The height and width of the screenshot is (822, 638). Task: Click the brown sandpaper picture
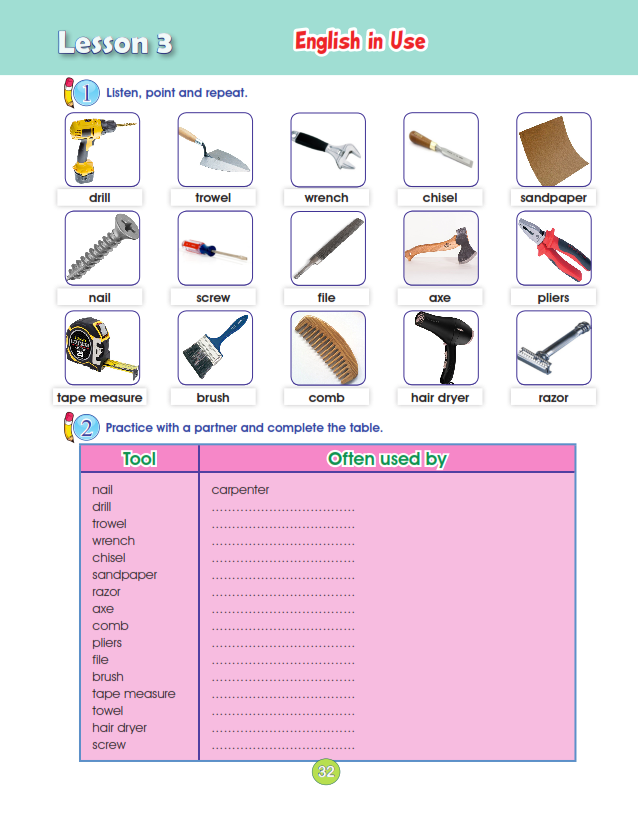click(x=553, y=149)
